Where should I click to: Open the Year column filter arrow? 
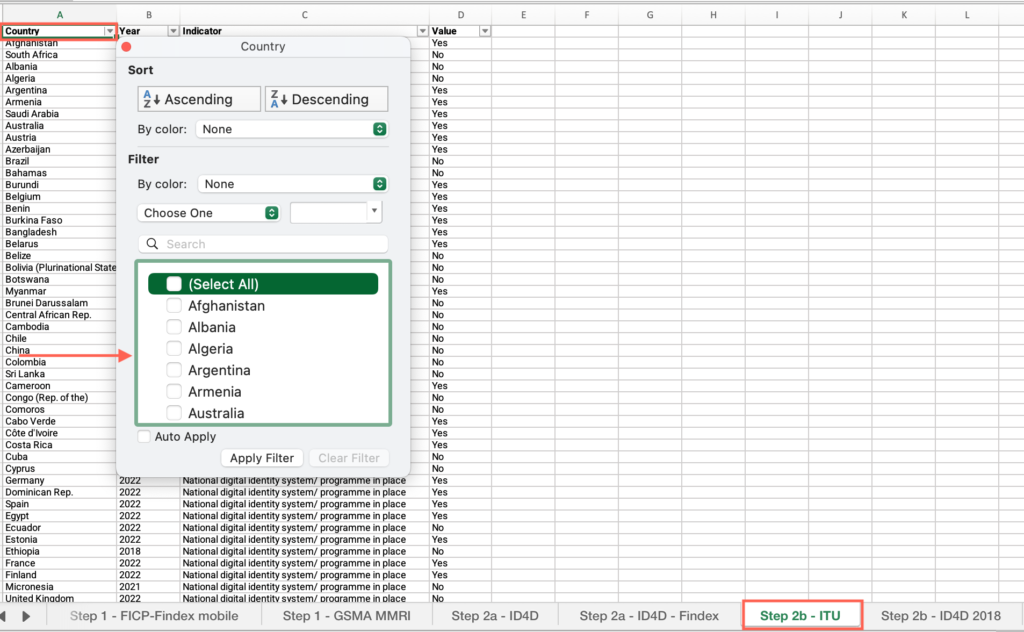pos(173,31)
